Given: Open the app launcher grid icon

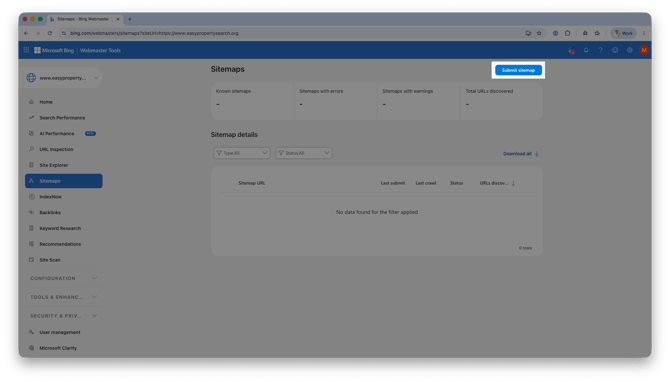Looking at the screenshot, I should [26, 50].
